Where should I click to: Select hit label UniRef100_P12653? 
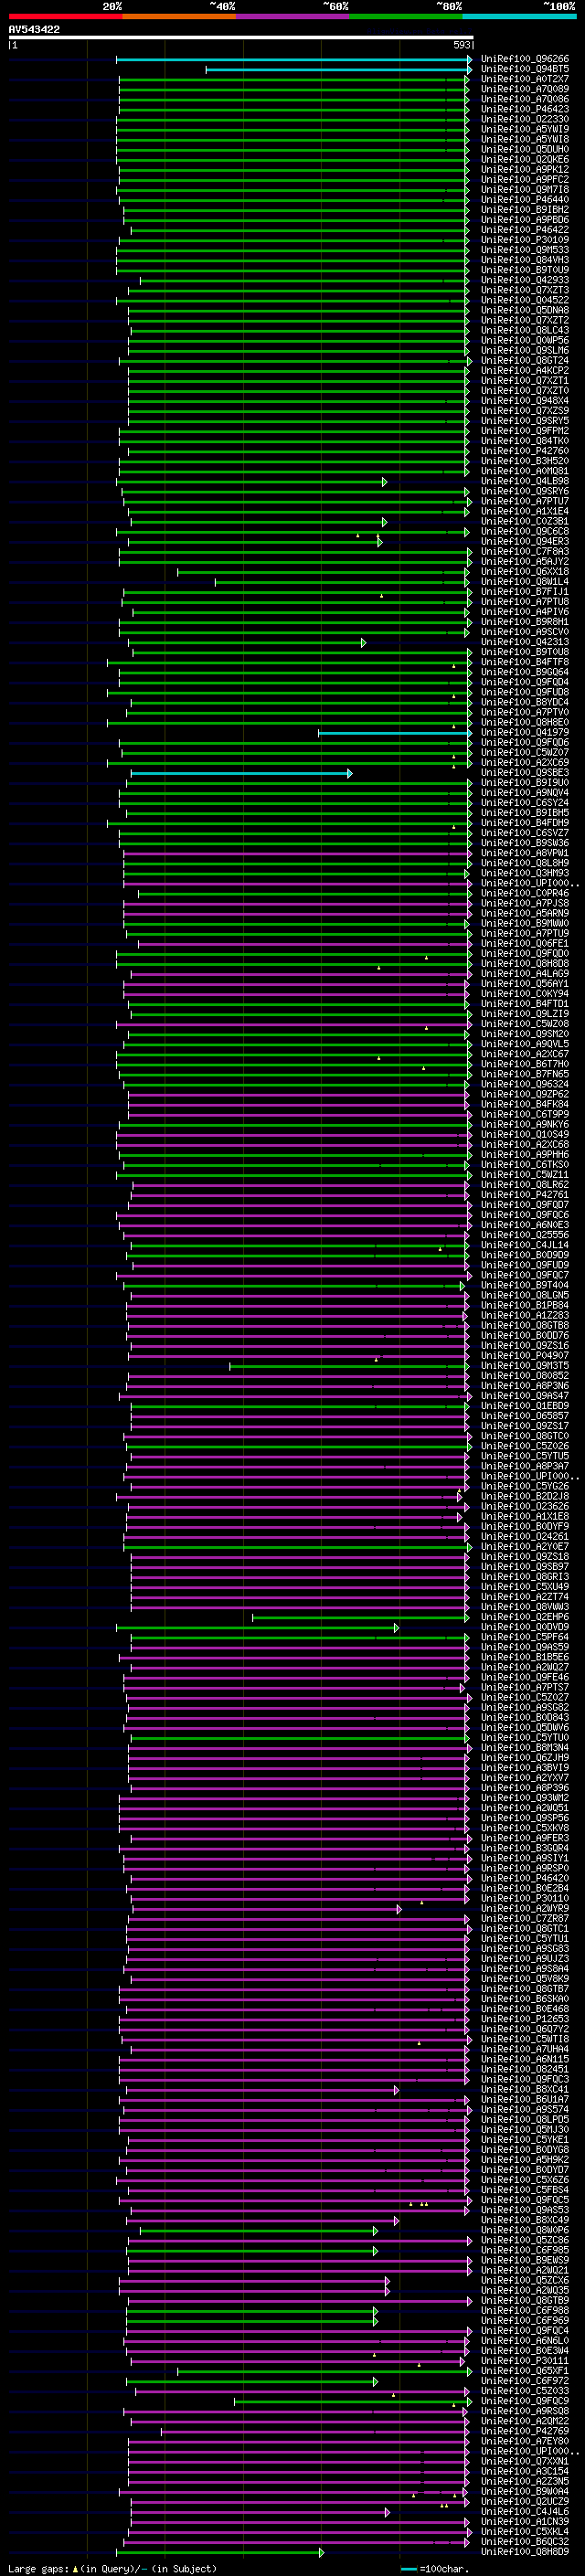coord(524,2019)
